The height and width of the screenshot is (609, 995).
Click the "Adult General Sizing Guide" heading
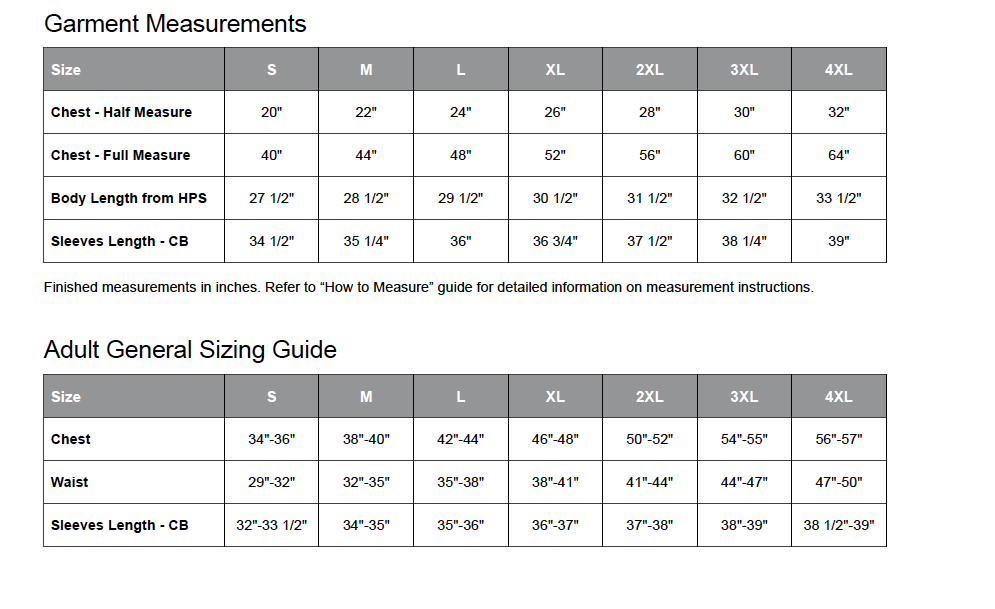pos(190,350)
